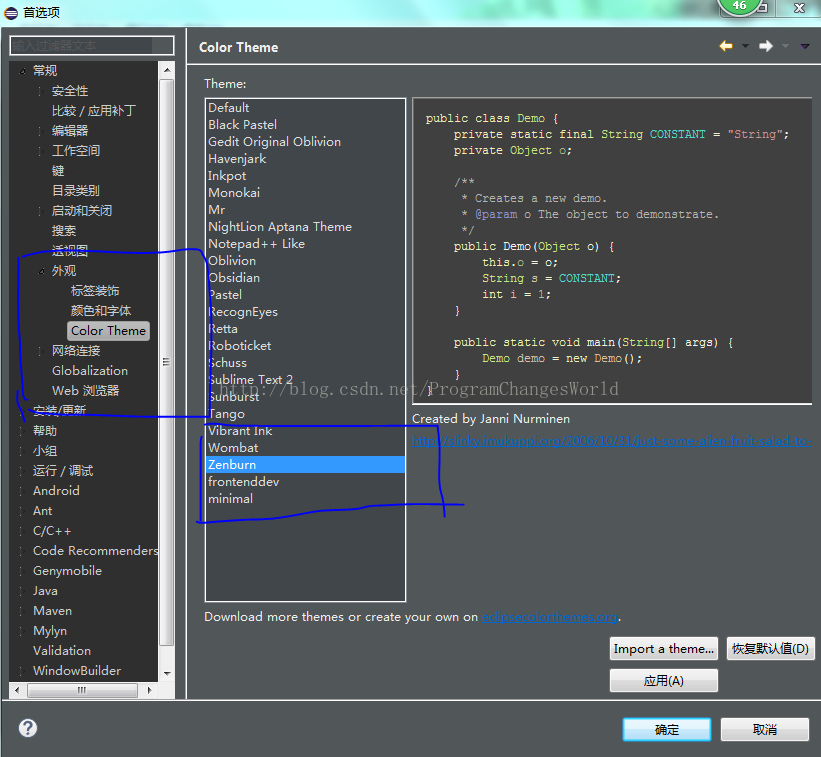Open the 颜色和字体 preferences page
Screen dimensions: 821x757
click(101, 311)
